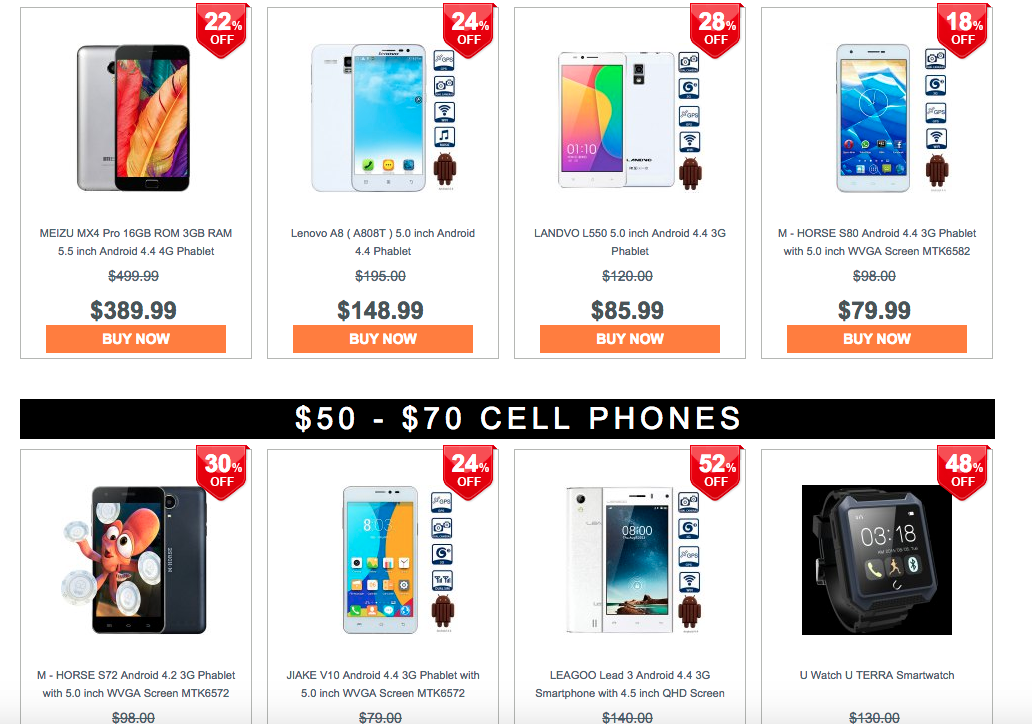Open U Watch U TERRA Smartwatch link

coord(877,675)
